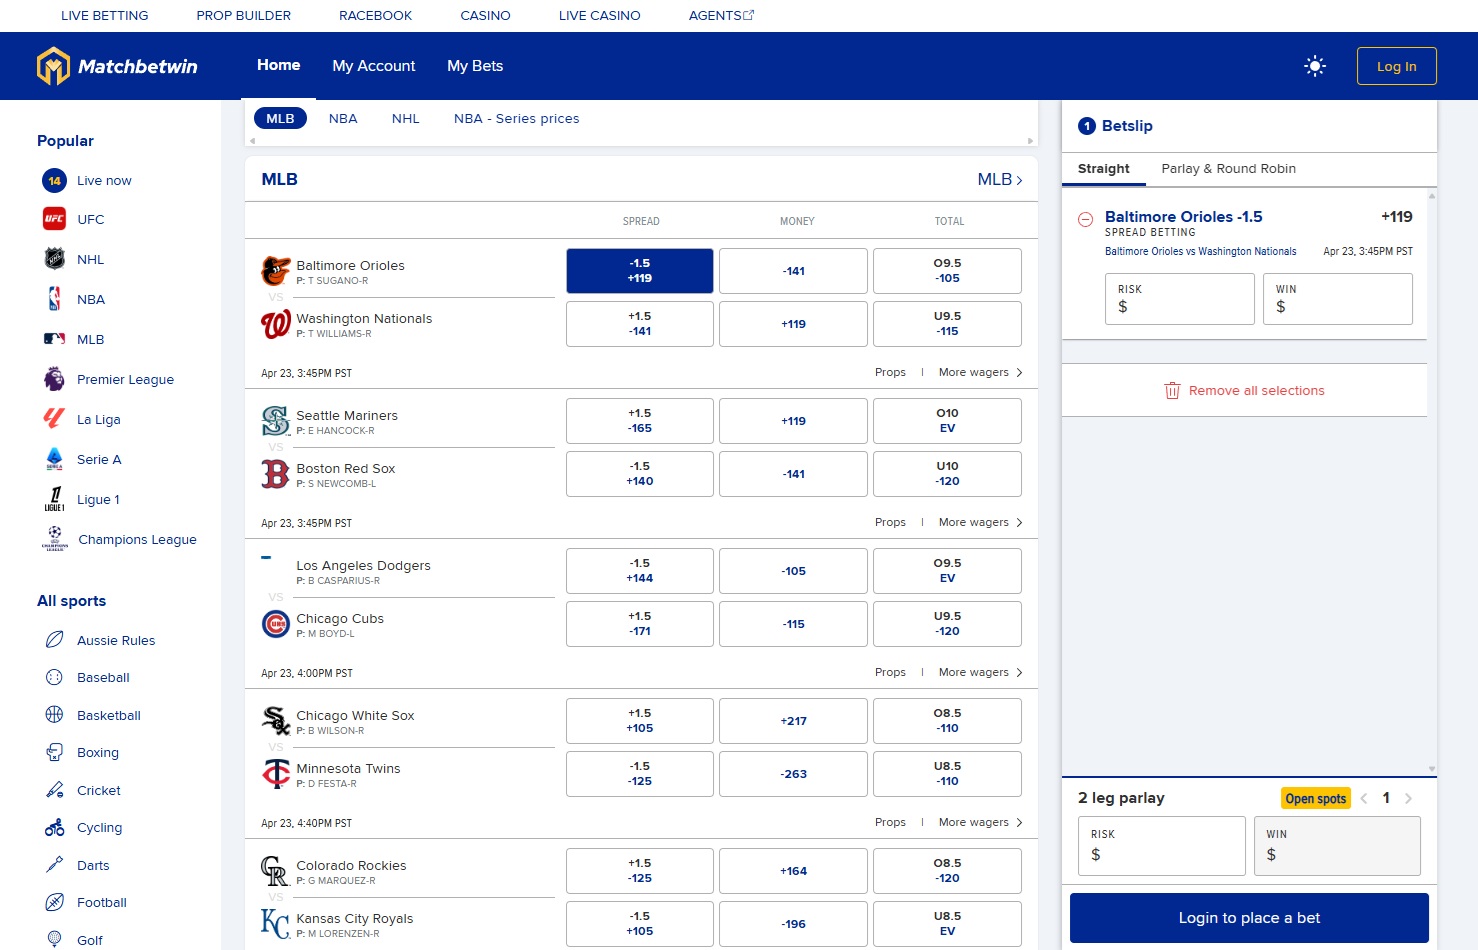Select the Cricket bat icon
This screenshot has width=1478, height=950.
point(54,790)
